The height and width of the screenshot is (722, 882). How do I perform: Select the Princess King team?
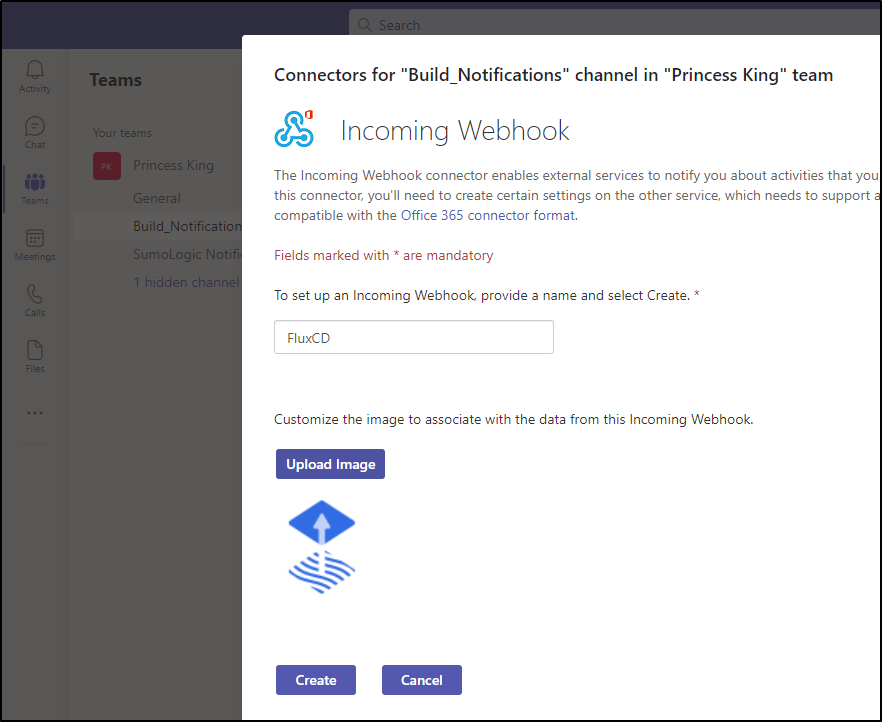(x=173, y=165)
